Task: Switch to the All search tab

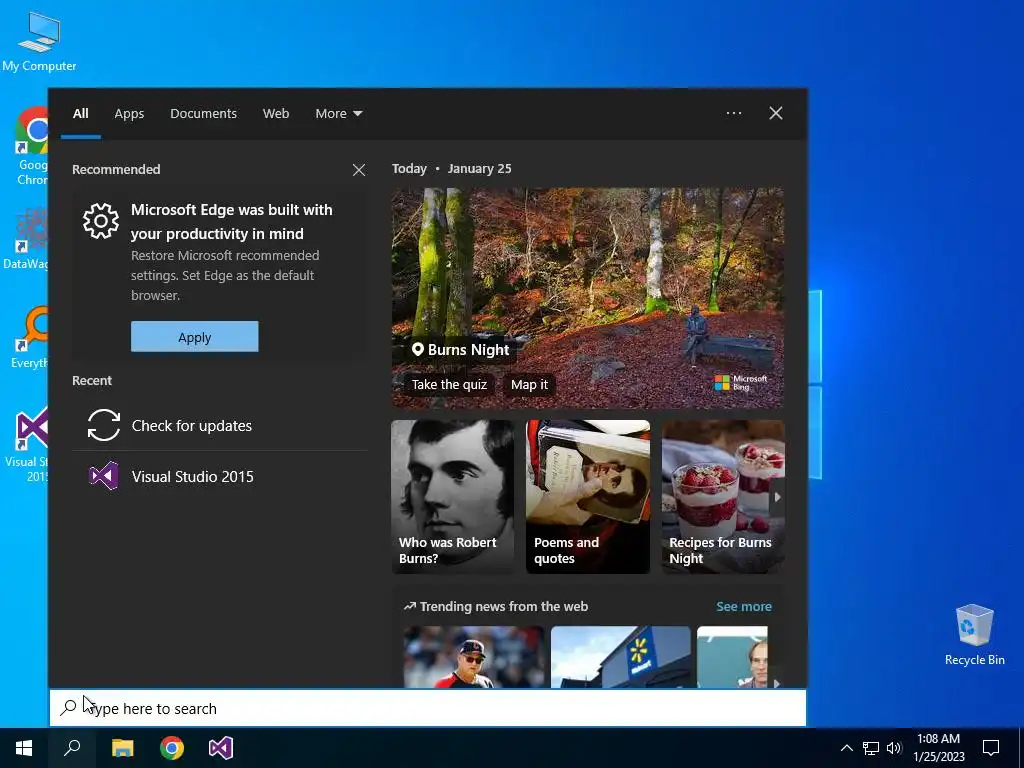Action: 80,114
